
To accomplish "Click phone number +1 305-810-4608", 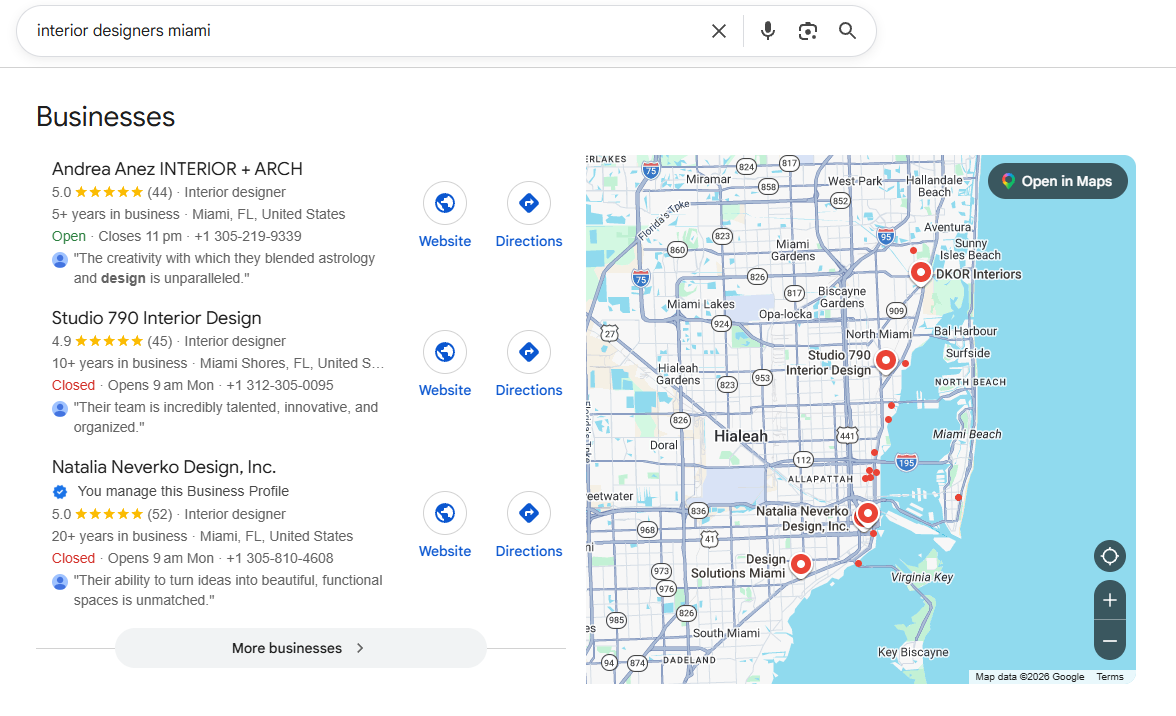I will tap(280, 558).
